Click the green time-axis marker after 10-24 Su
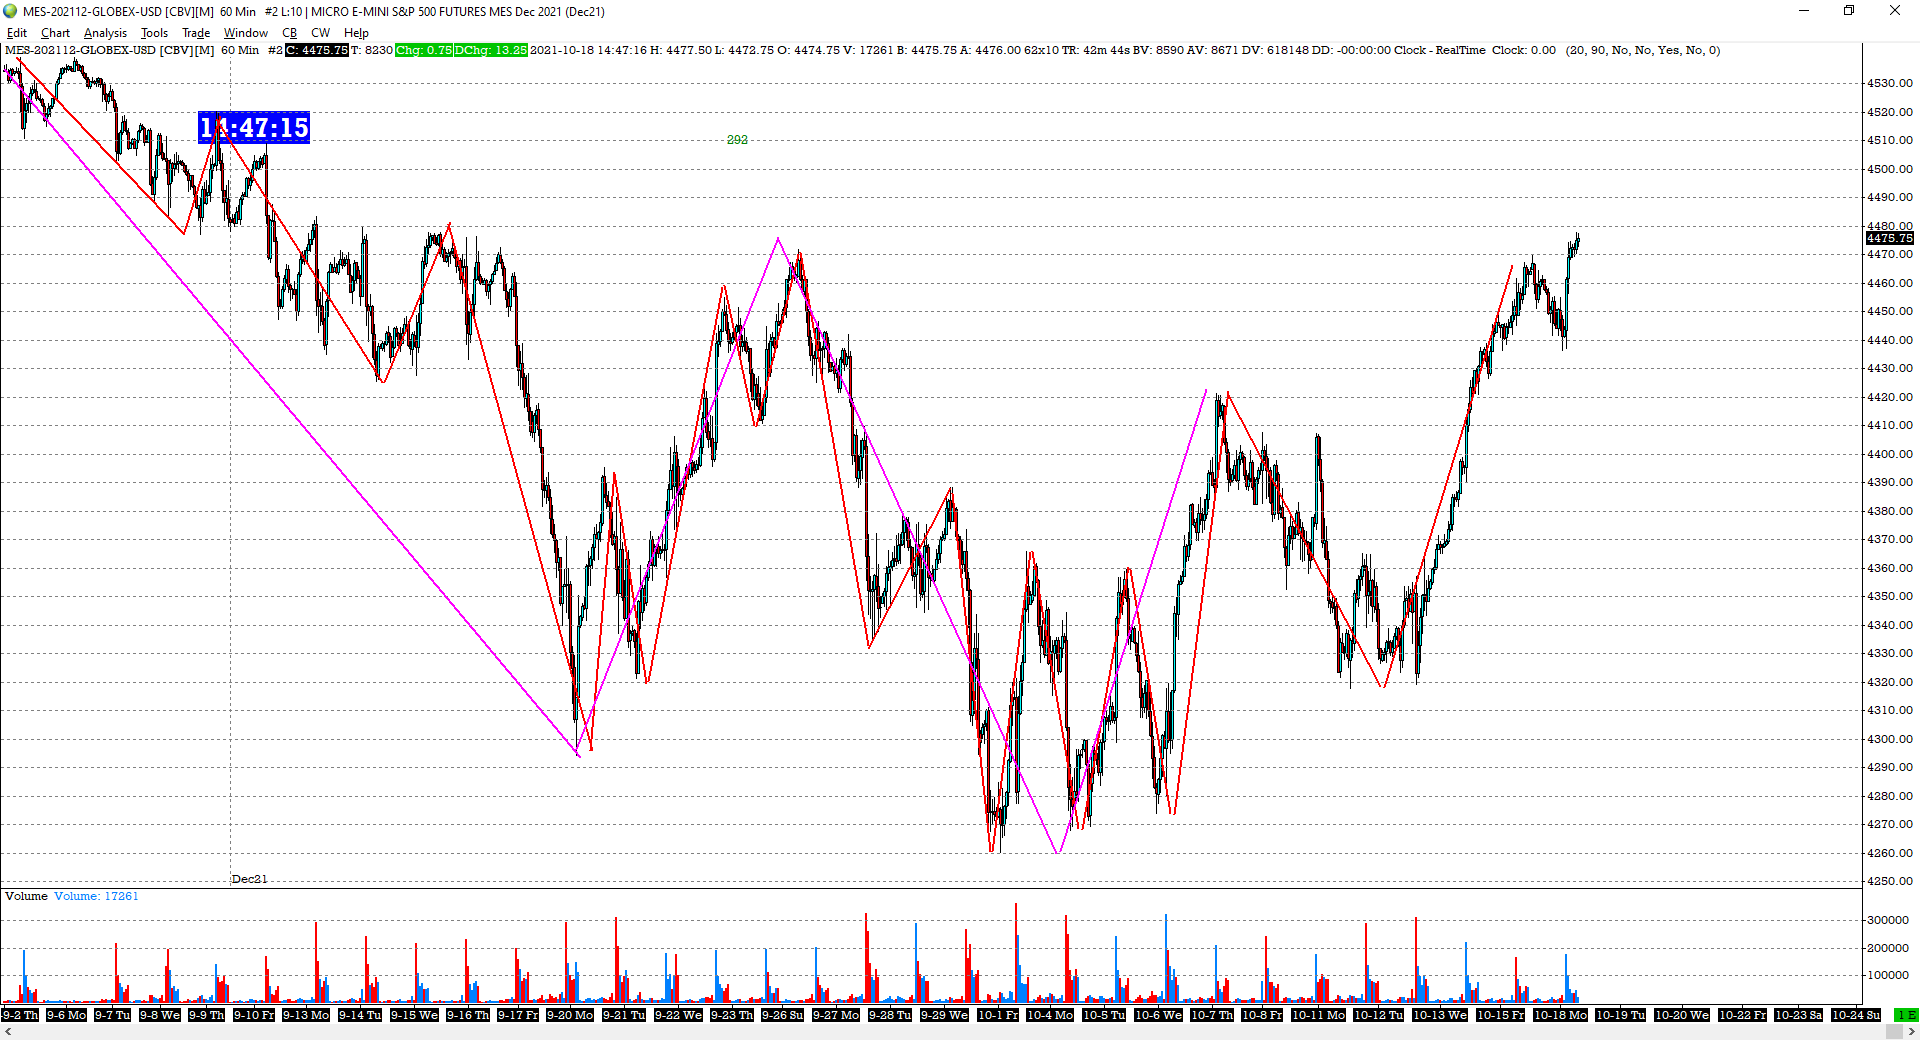 [x=1907, y=1015]
